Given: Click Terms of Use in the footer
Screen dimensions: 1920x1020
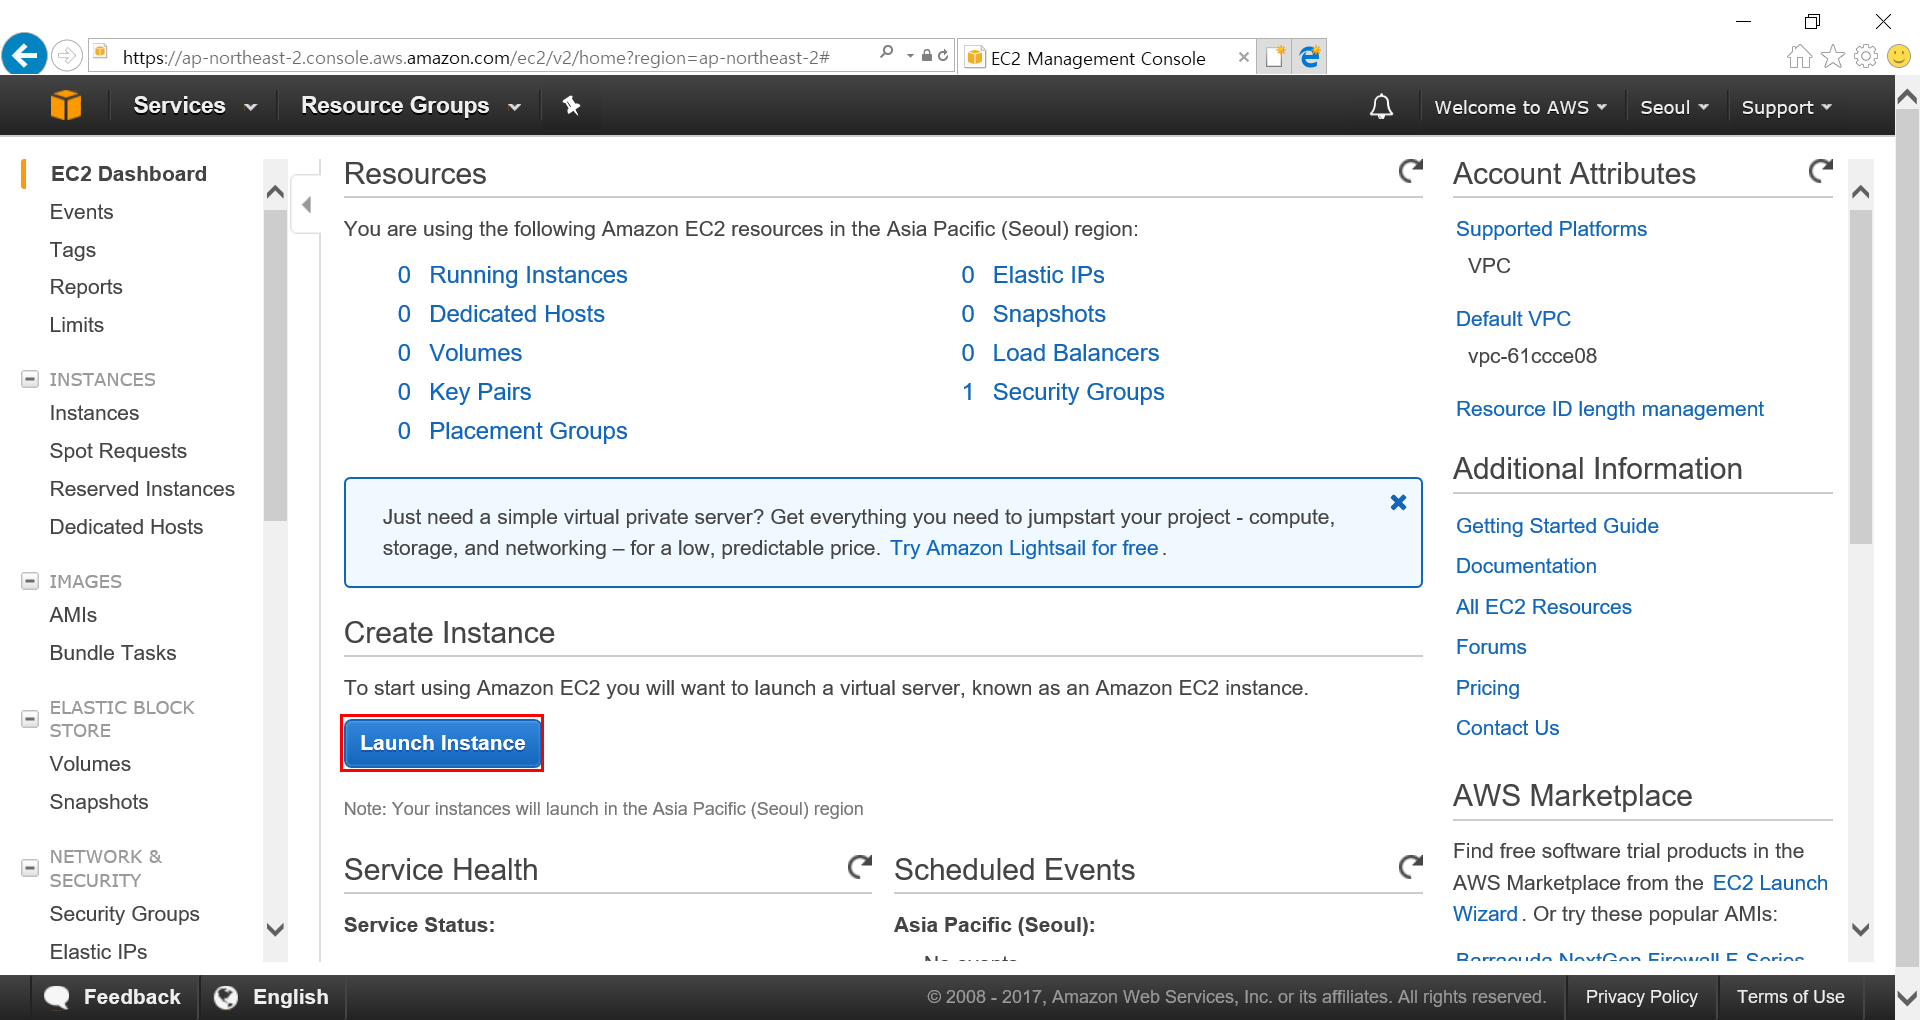Looking at the screenshot, I should (1790, 997).
